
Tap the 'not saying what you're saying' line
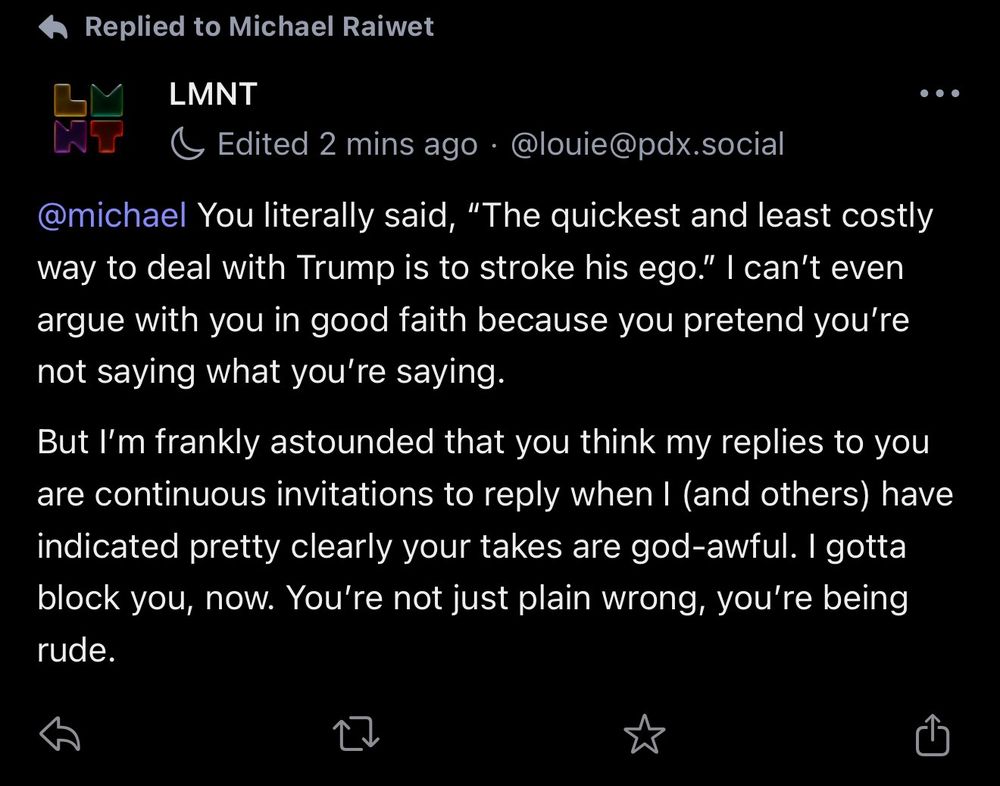(270, 371)
